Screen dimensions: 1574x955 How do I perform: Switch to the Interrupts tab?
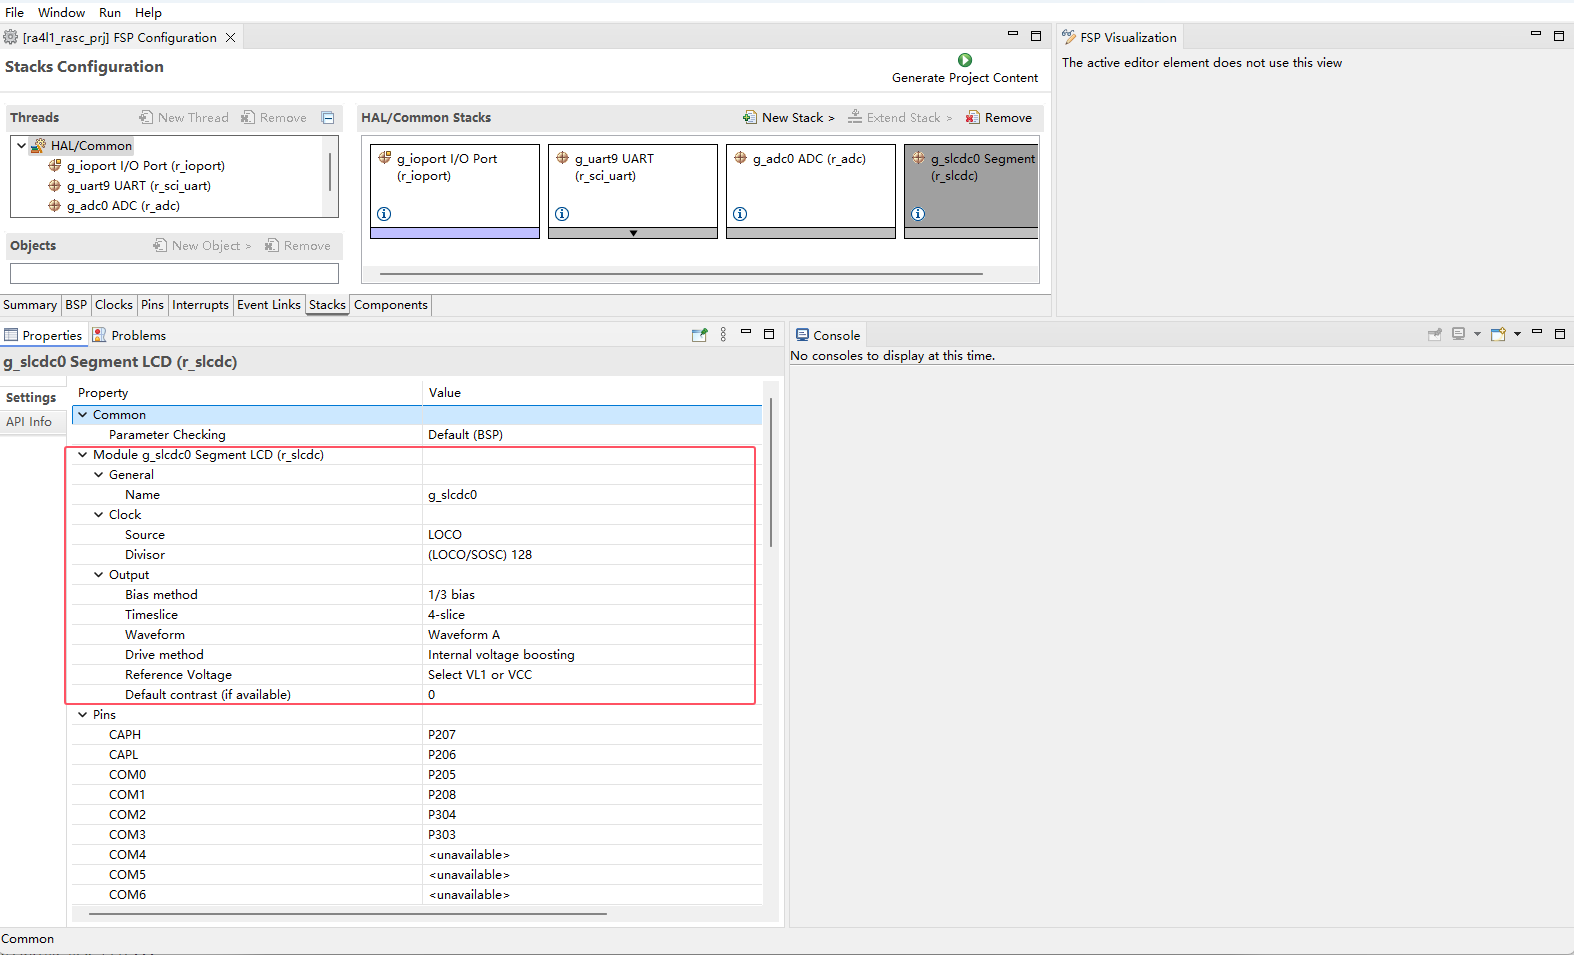pos(200,305)
